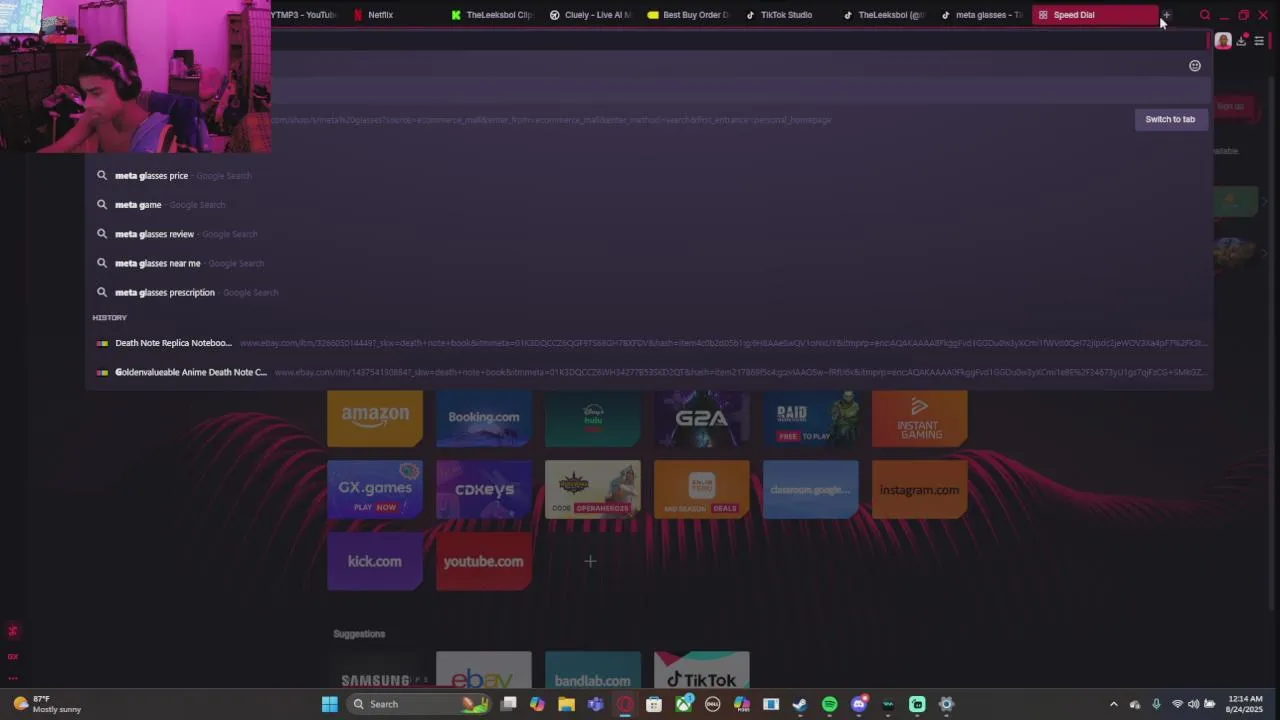Choose the 'meta glasses prescription' suggestion
1280x720 pixels.
pos(650,292)
